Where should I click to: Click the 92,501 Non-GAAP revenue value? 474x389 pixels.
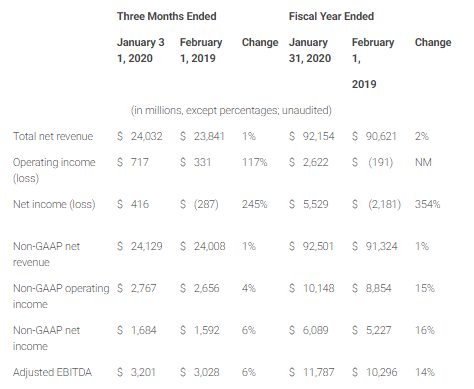[318, 246]
